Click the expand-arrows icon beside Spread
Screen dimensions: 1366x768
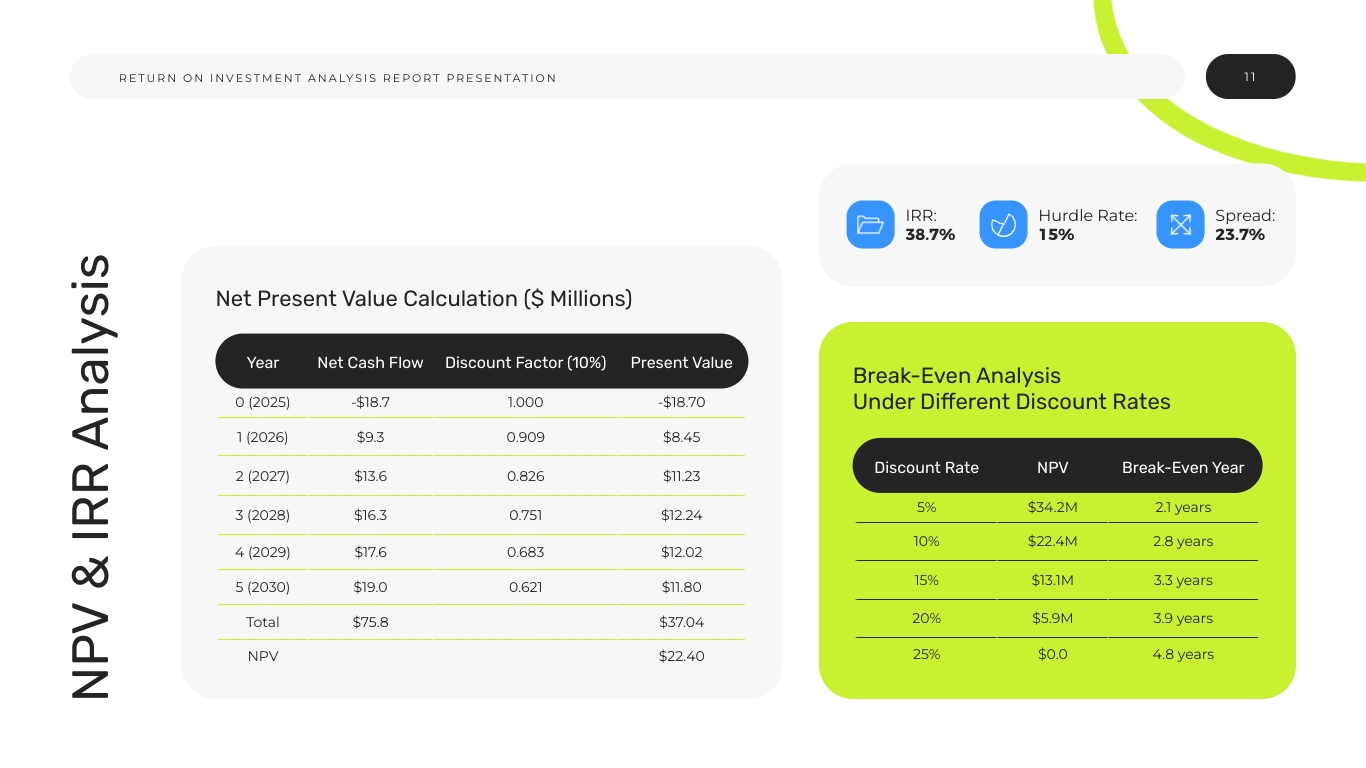pos(1180,225)
